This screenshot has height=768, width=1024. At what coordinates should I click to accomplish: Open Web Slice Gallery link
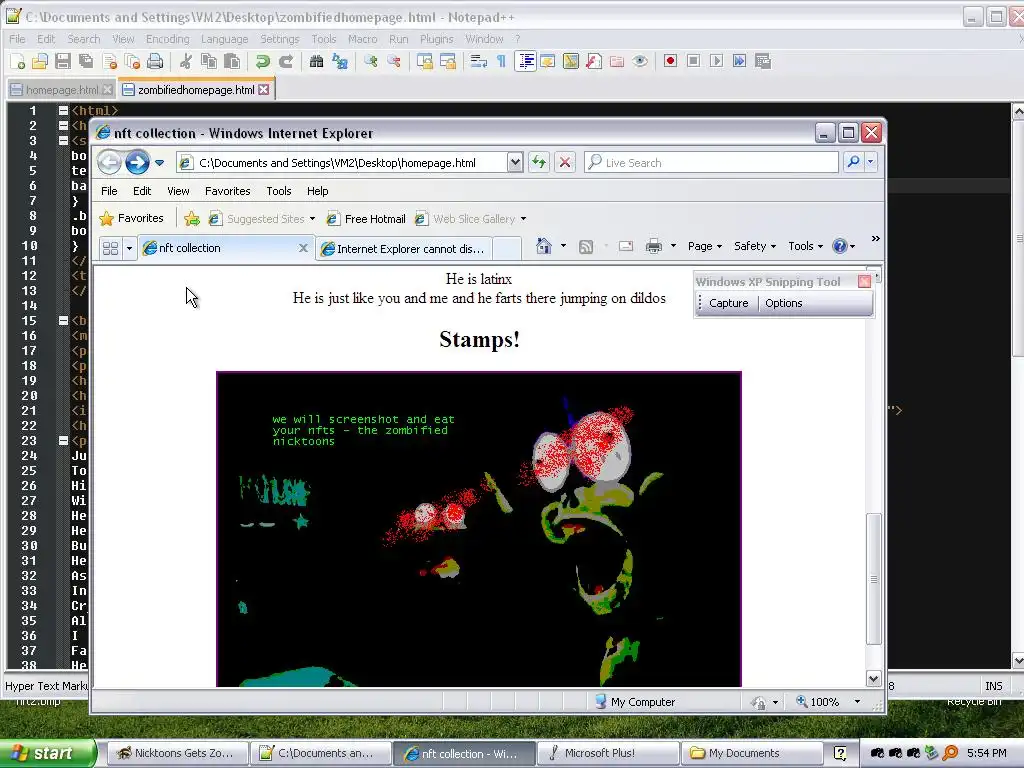pos(470,219)
